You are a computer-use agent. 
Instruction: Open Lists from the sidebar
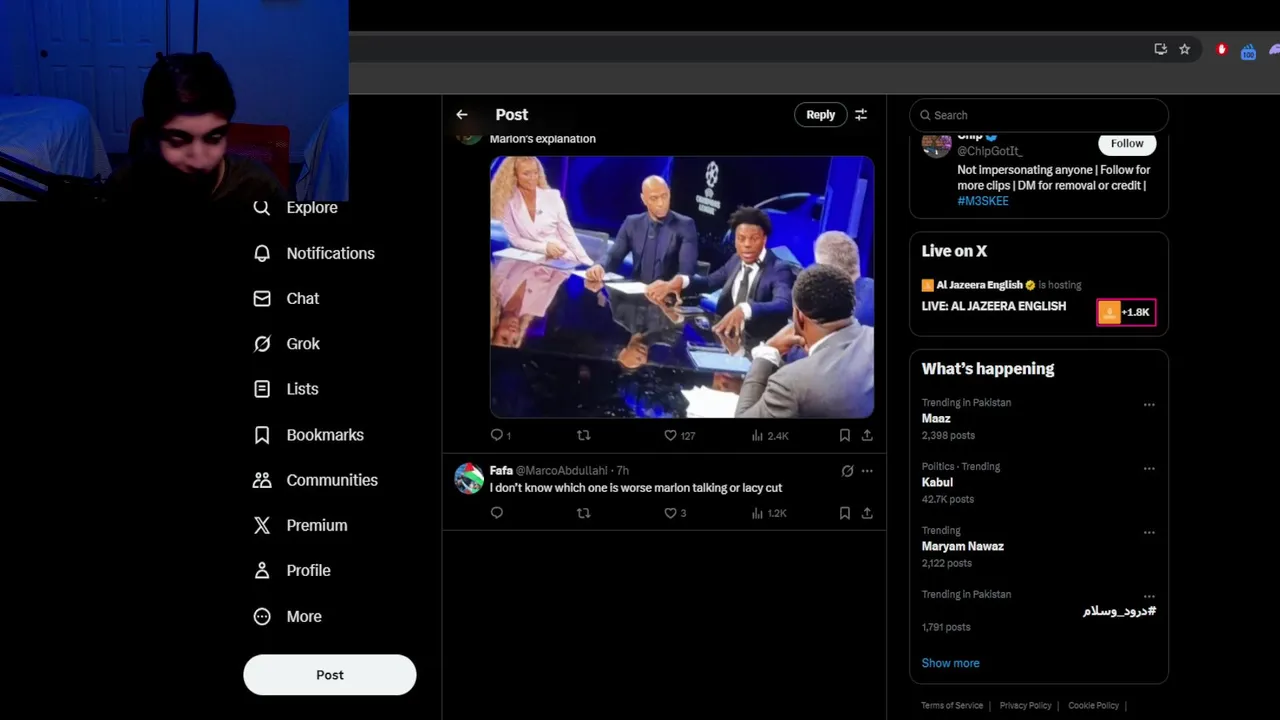click(302, 389)
